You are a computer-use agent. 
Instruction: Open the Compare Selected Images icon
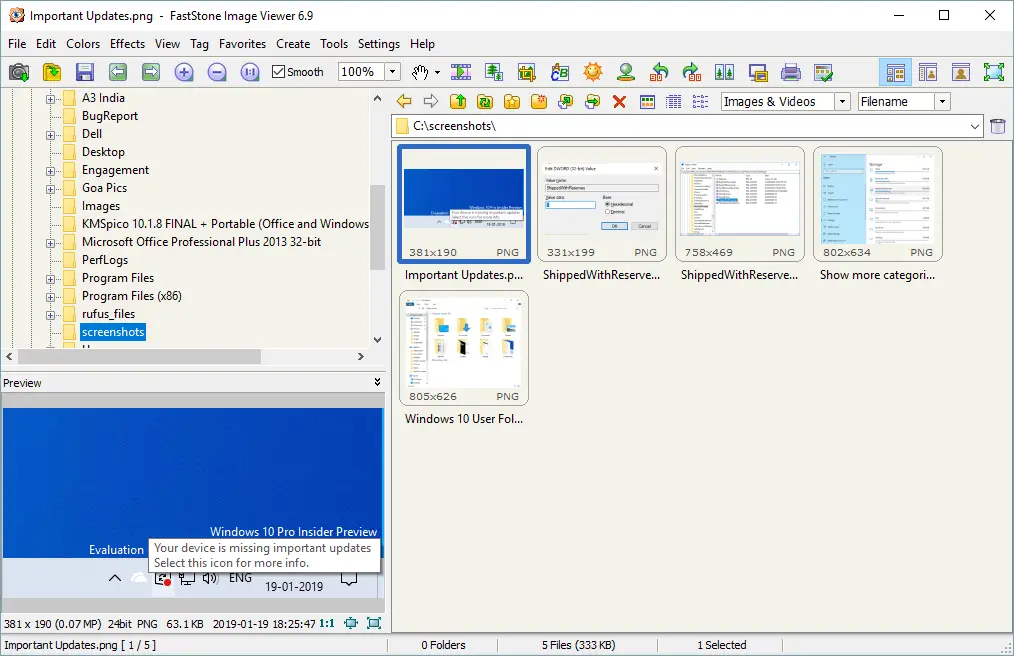tap(725, 72)
